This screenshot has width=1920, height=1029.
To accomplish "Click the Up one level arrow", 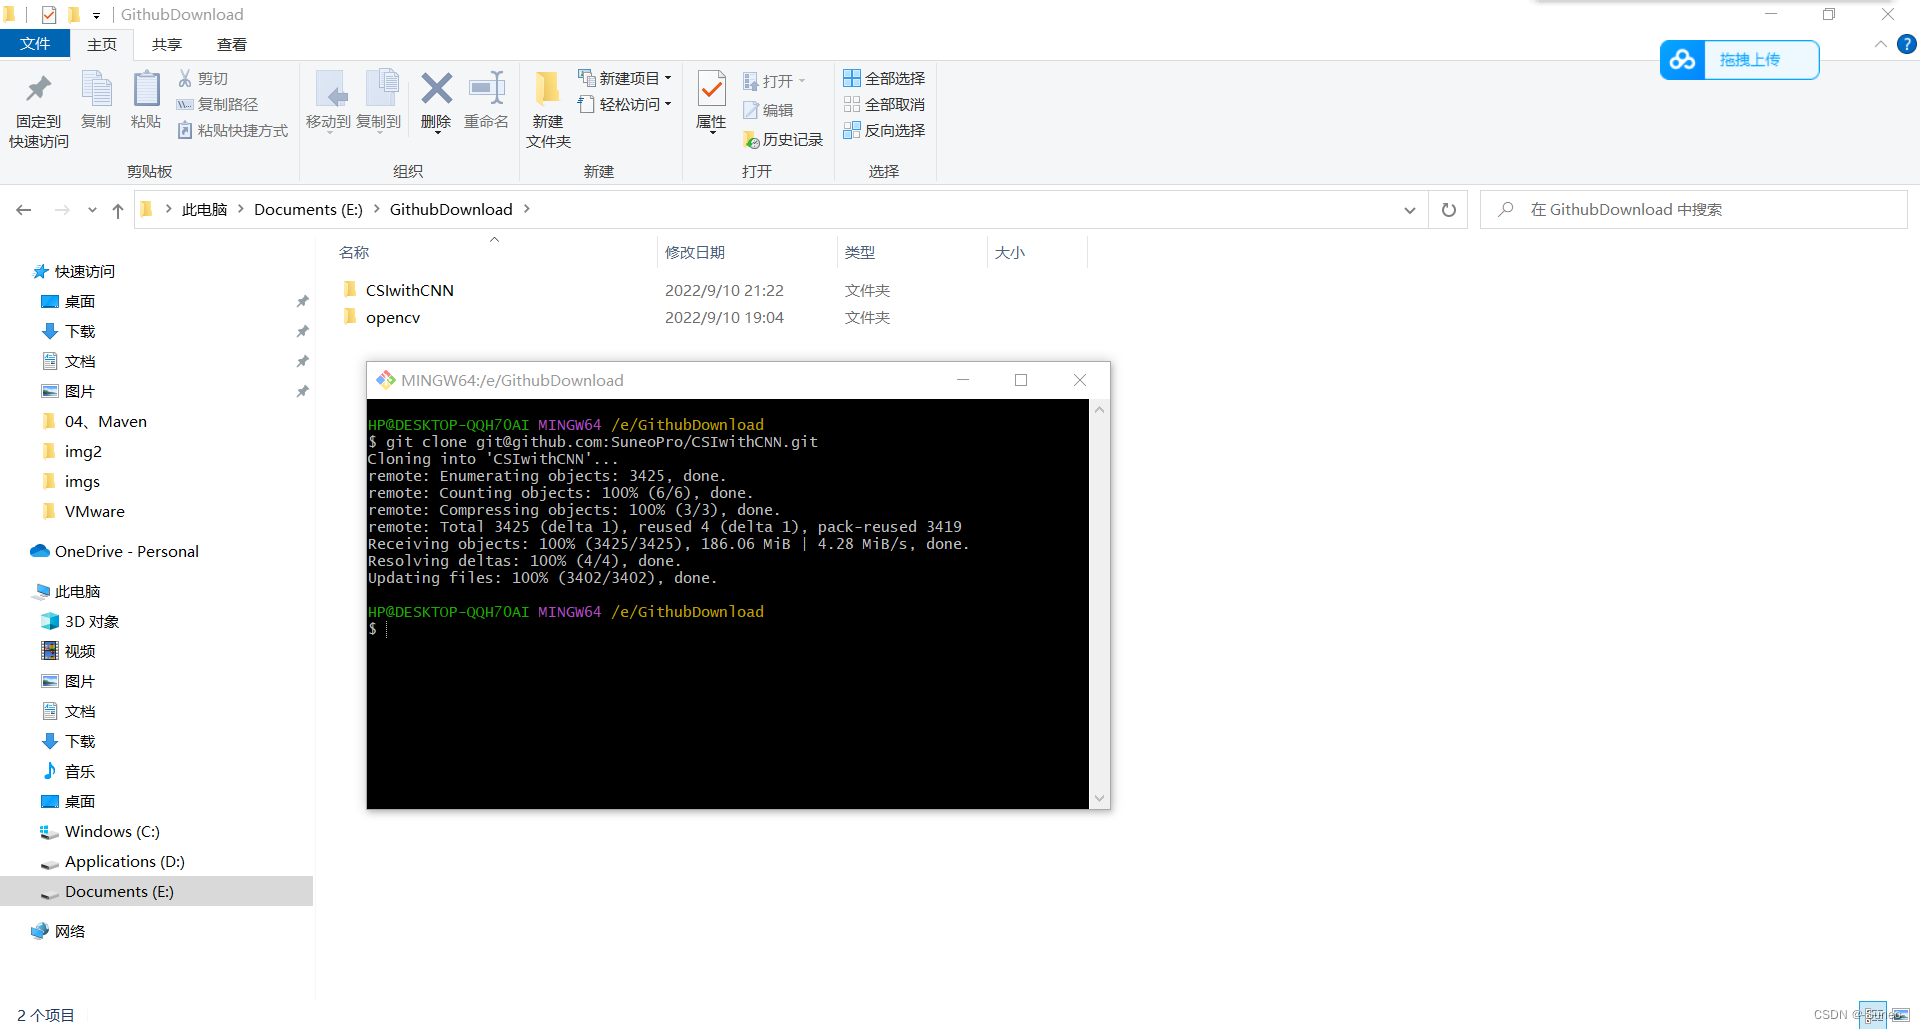I will [118, 210].
